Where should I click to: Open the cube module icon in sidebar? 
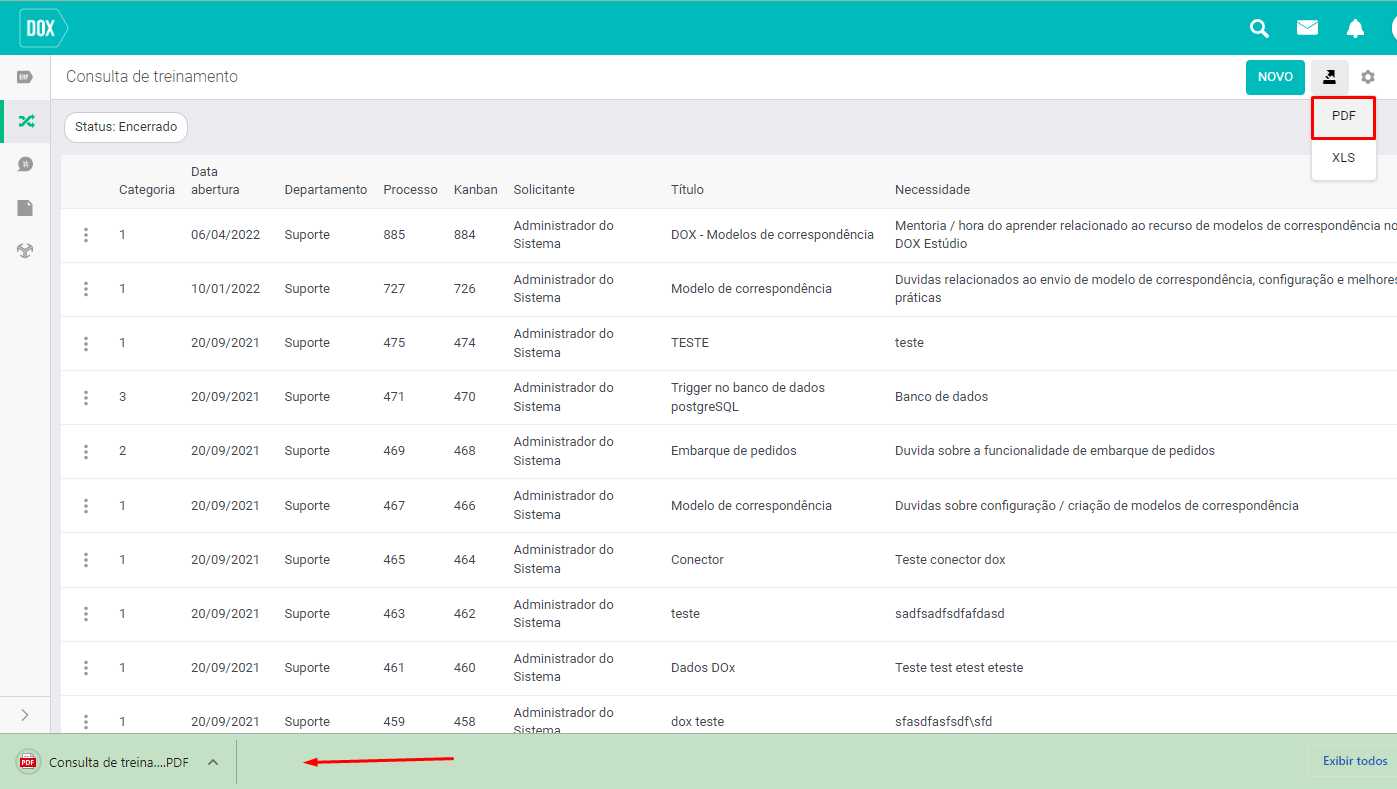[x=25, y=251]
